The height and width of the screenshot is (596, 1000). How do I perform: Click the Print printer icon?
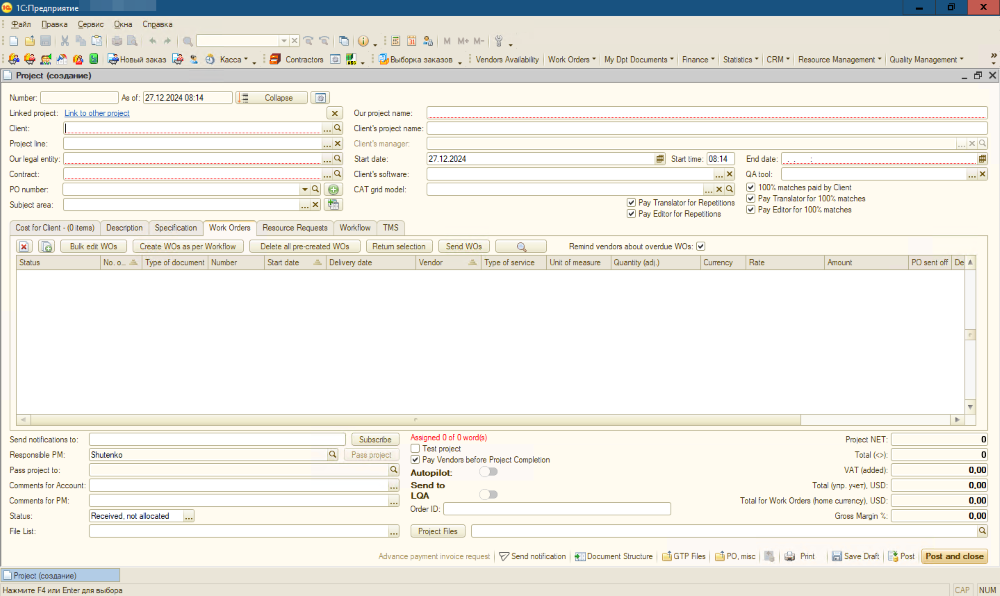pyautogui.click(x=790, y=556)
